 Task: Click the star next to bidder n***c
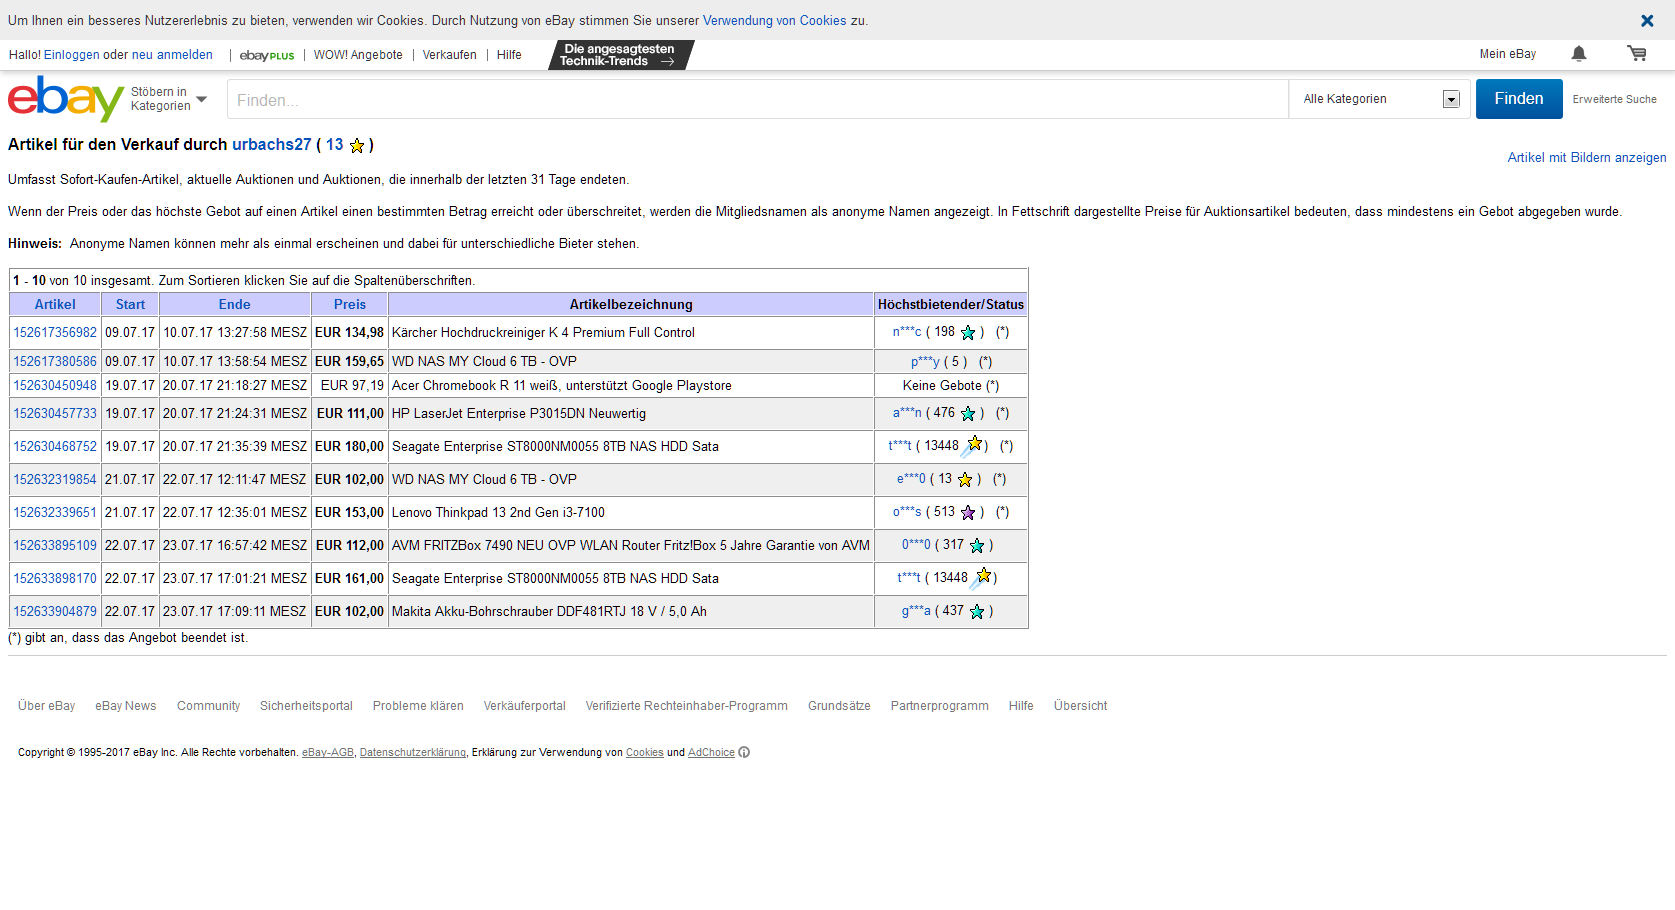point(968,333)
